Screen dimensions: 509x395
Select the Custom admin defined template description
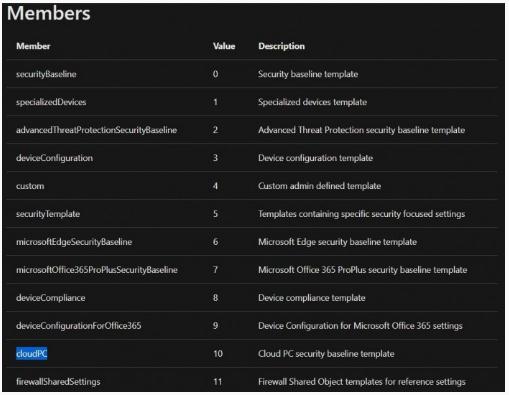pos(320,186)
